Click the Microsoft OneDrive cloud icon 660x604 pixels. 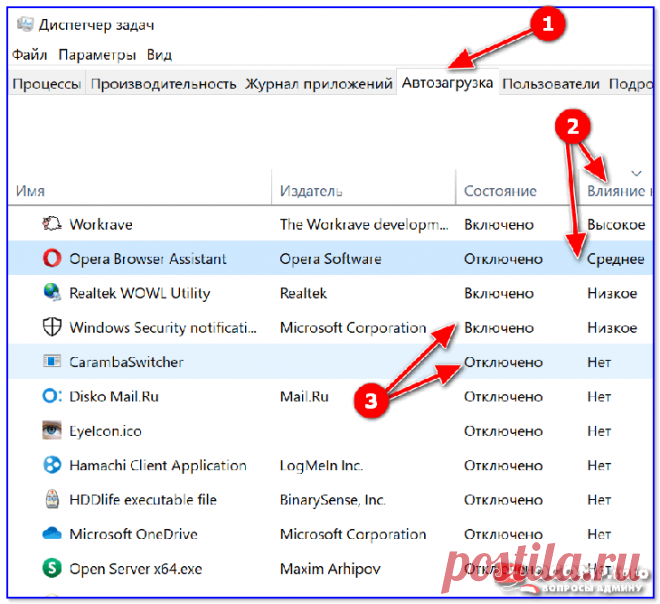pos(52,533)
